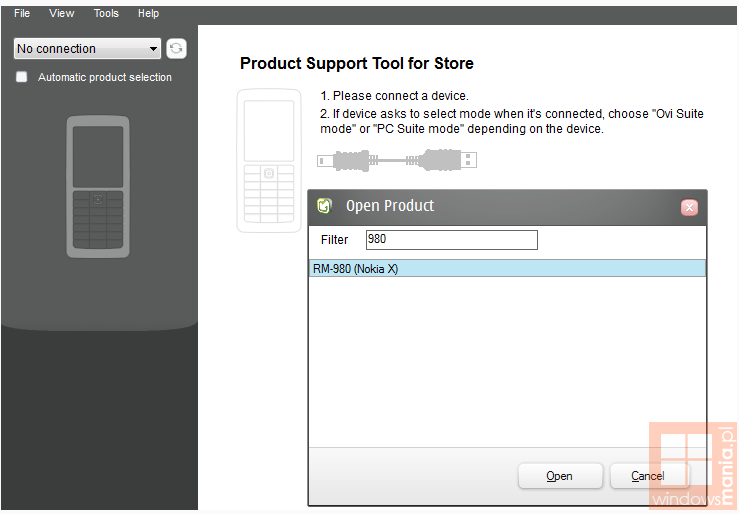The height and width of the screenshot is (514, 739).
Task: Click the Filter text field
Action: pos(452,240)
